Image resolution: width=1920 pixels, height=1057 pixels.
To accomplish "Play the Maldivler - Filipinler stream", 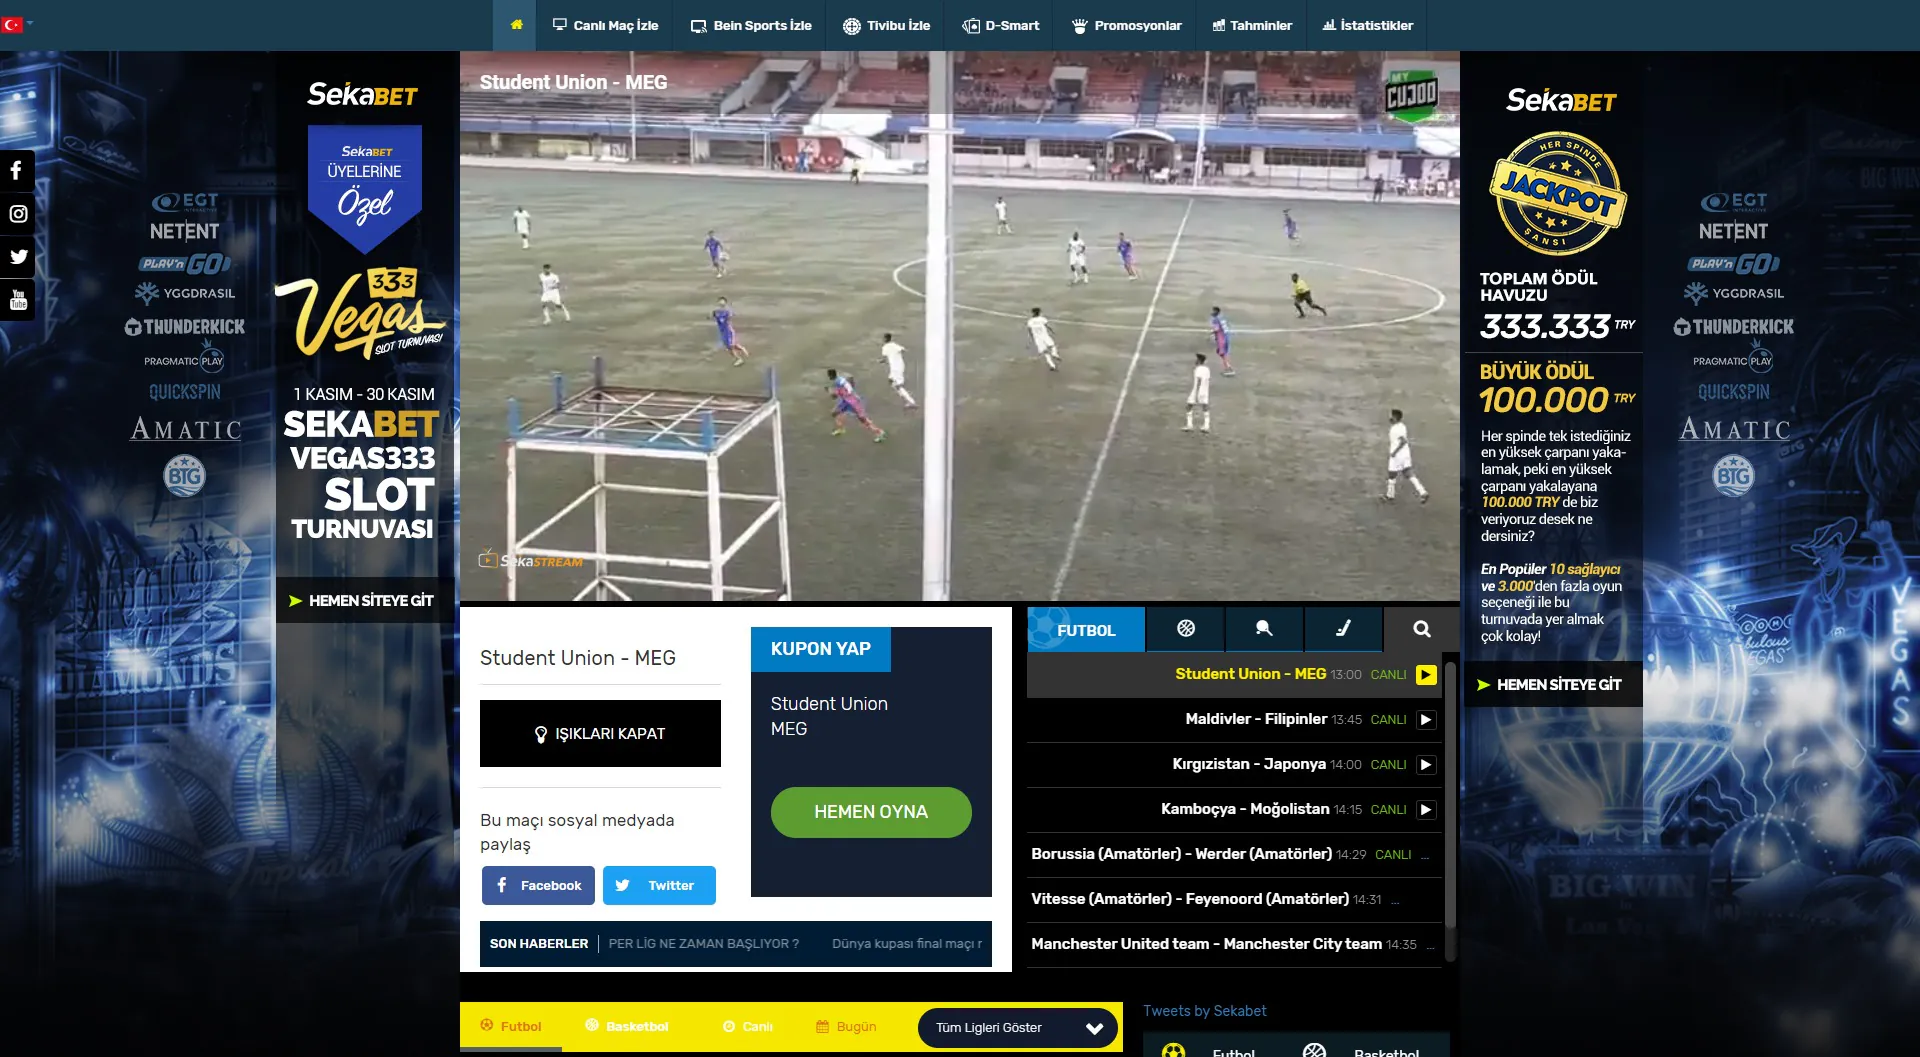I will click(x=1426, y=720).
